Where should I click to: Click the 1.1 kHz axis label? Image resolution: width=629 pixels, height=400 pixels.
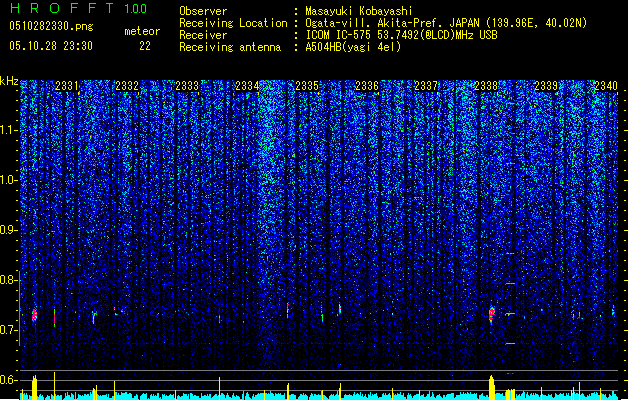click(x=9, y=130)
